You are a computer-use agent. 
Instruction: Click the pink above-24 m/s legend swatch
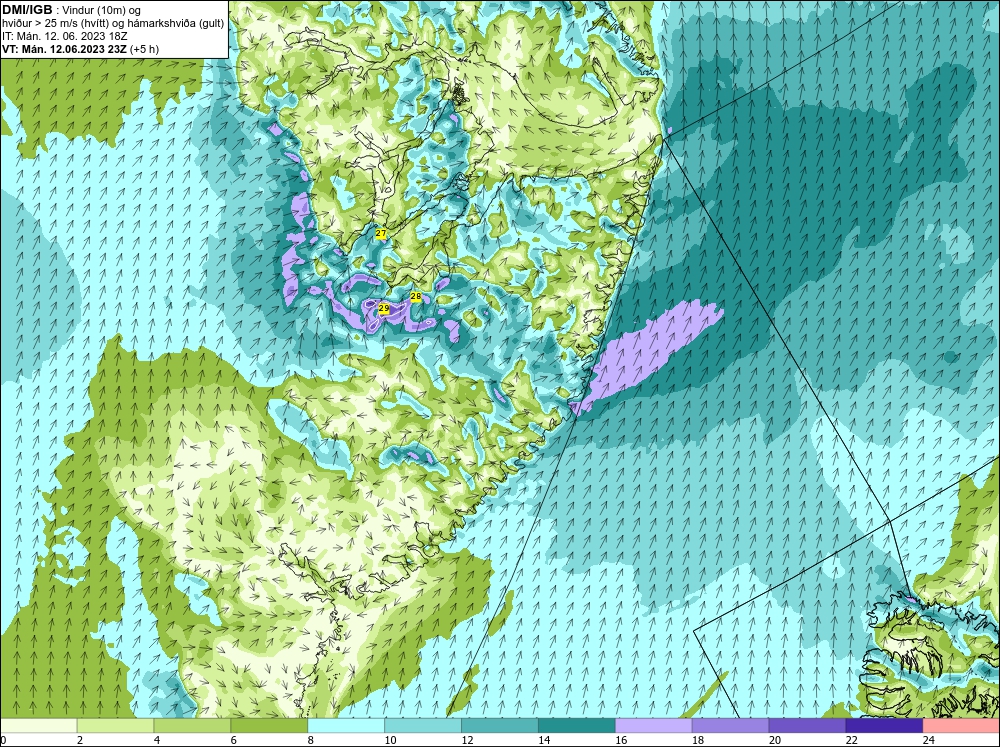[x=961, y=726]
